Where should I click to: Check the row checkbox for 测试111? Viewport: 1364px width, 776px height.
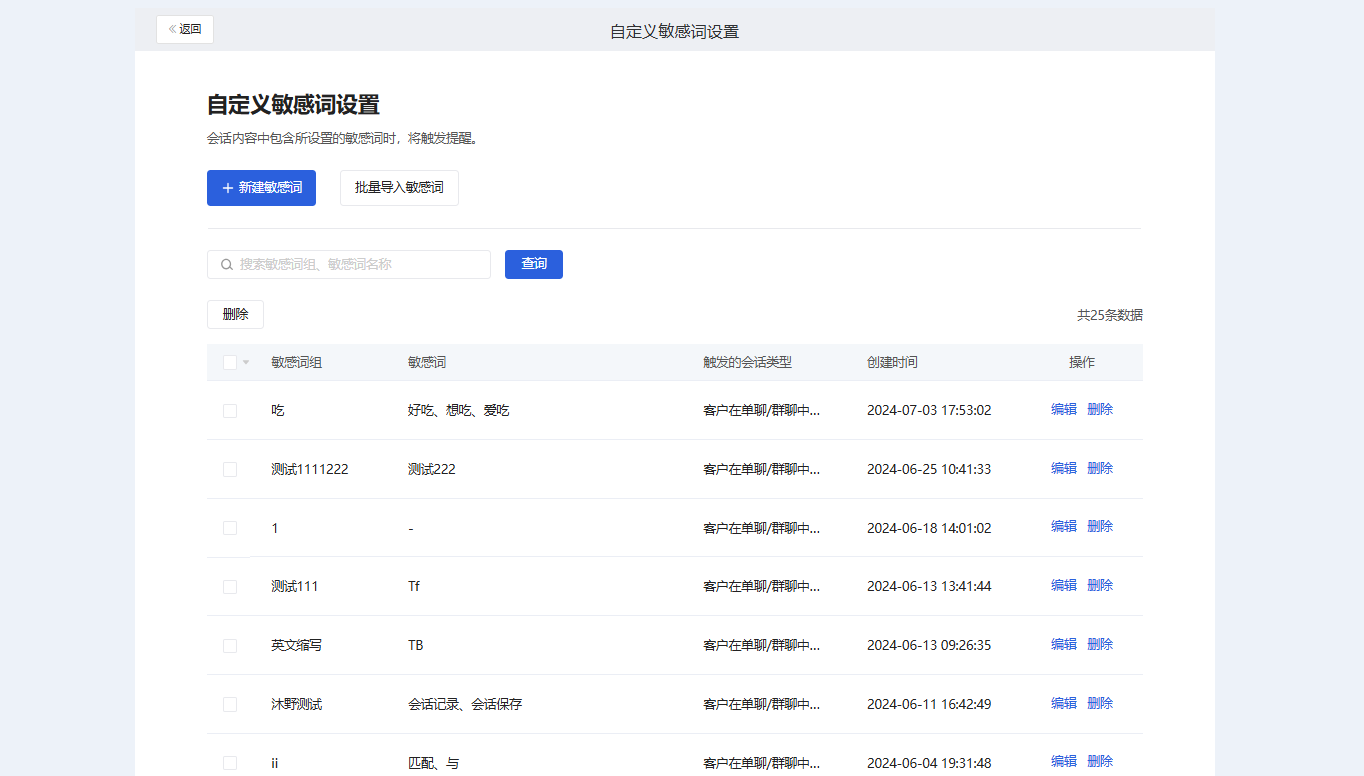[x=230, y=586]
